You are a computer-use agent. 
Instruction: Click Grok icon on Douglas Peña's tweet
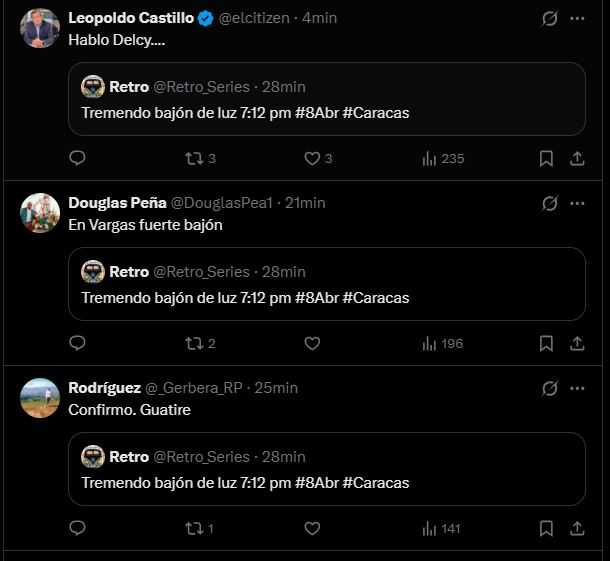pos(549,203)
